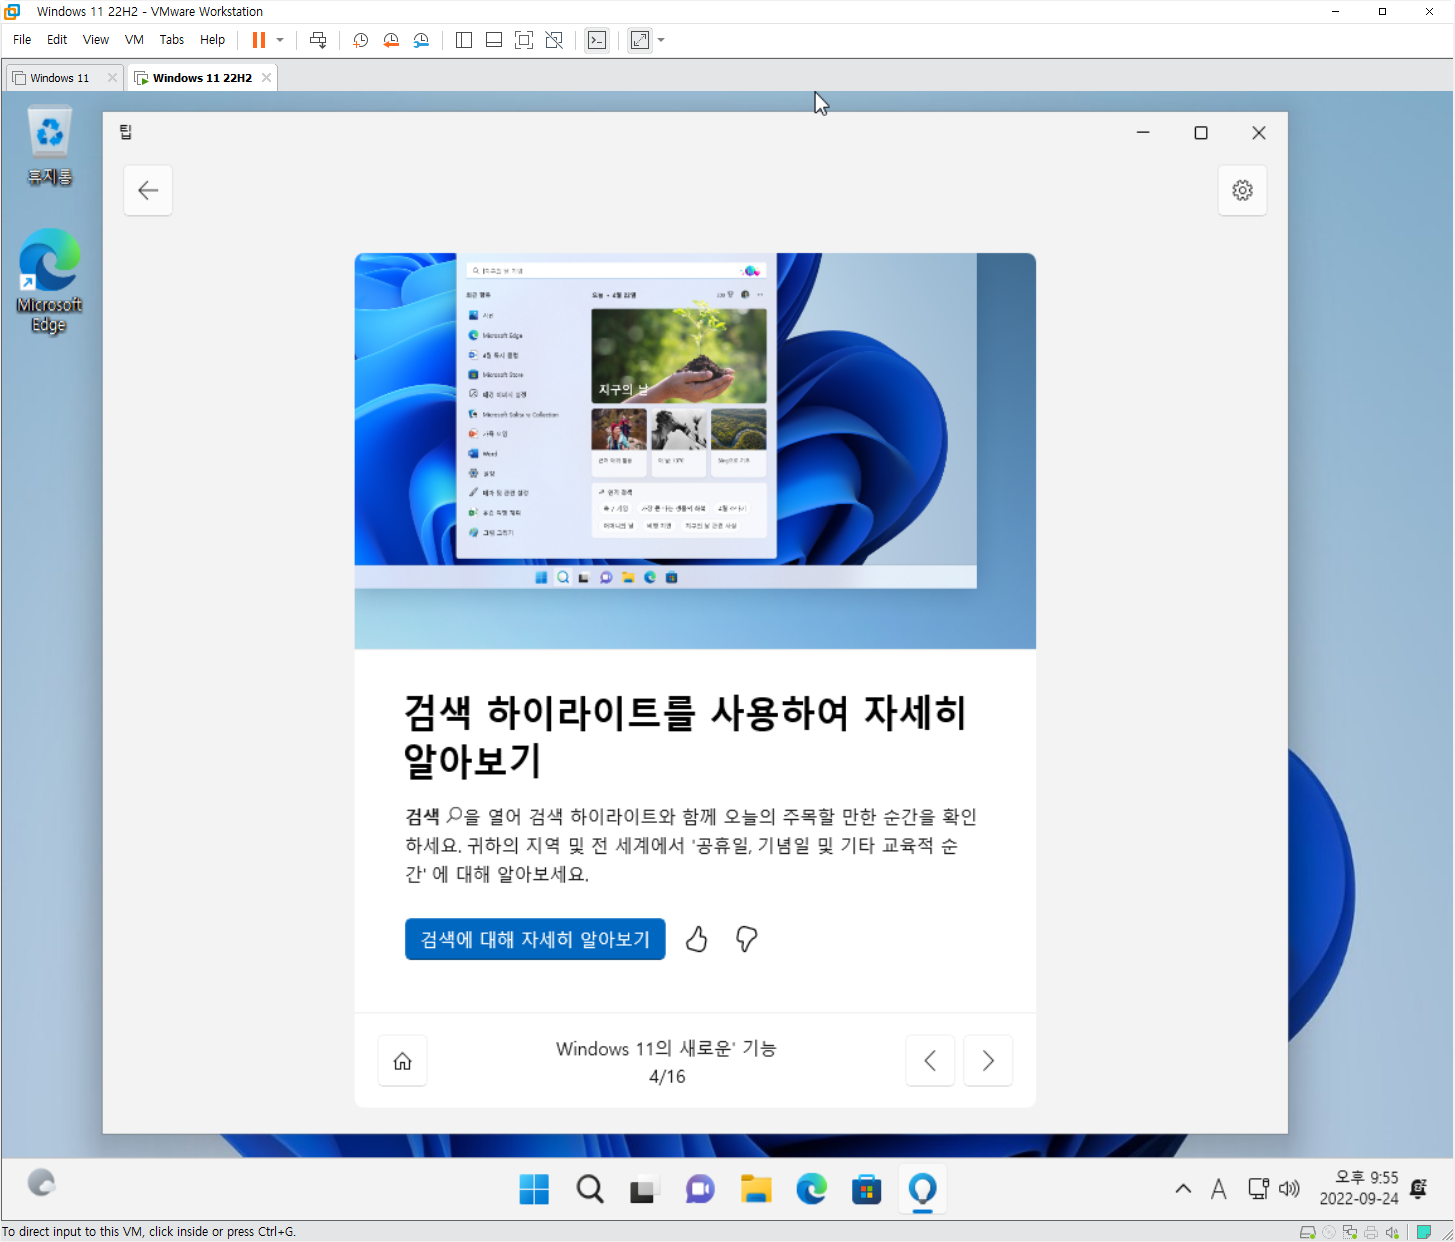Open the Windows Start menu
1455x1242 pixels.
click(534, 1189)
